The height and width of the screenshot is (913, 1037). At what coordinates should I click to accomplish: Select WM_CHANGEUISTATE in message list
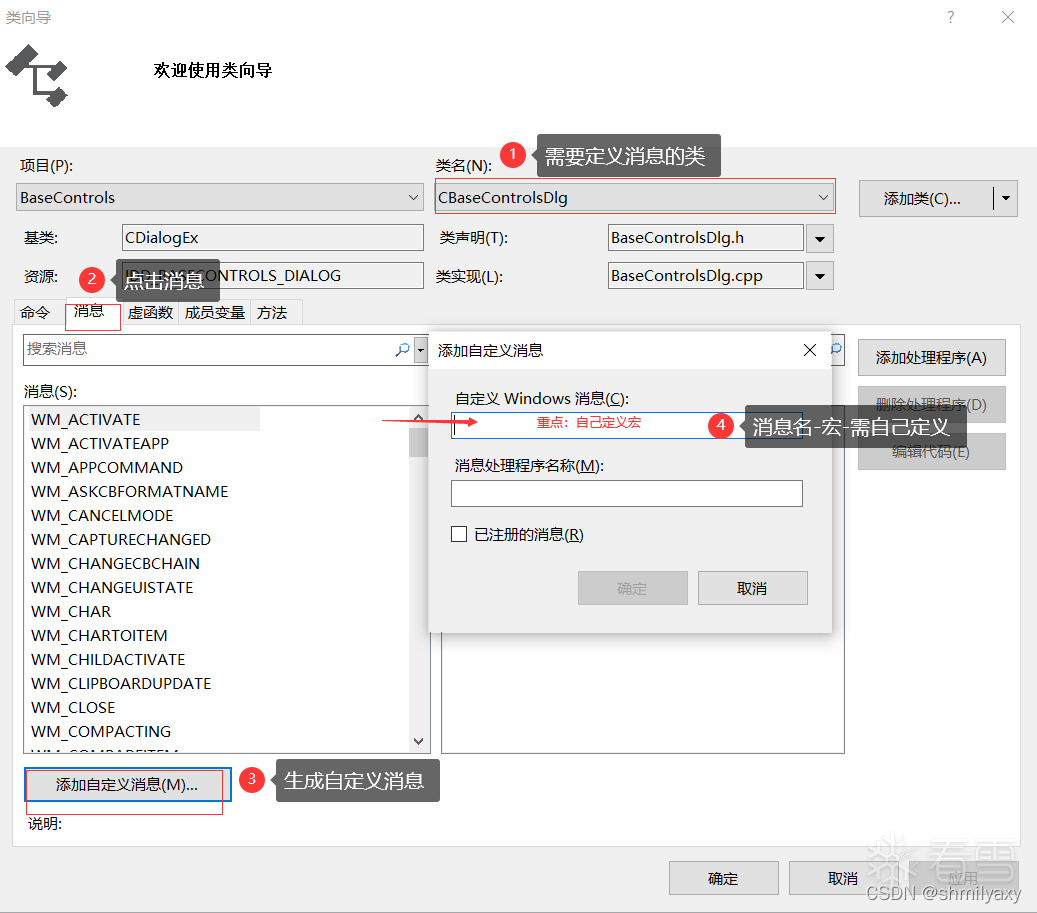click(112, 588)
